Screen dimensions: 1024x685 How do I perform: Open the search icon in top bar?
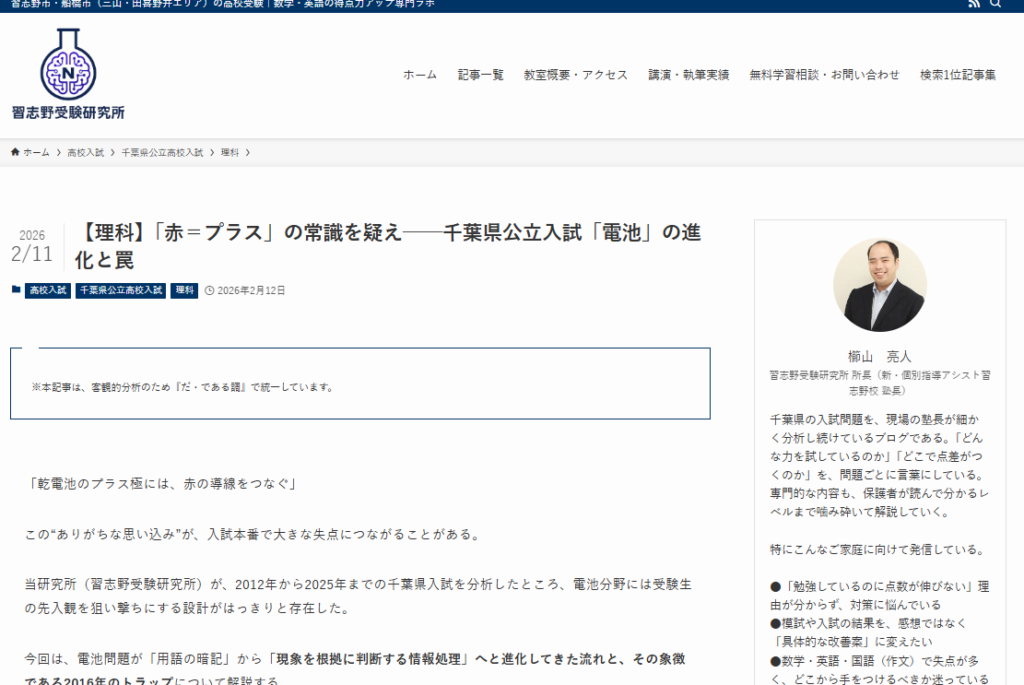click(x=996, y=4)
